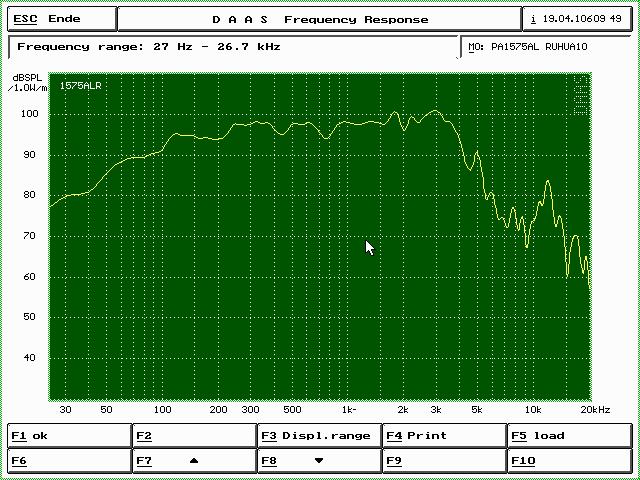Choose F5 load
Screen dimensions: 640x480
[569, 436]
